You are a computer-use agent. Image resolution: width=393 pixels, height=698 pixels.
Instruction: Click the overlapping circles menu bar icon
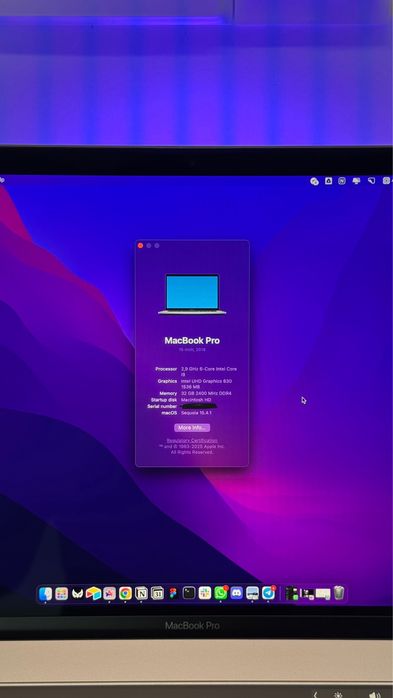point(314,181)
